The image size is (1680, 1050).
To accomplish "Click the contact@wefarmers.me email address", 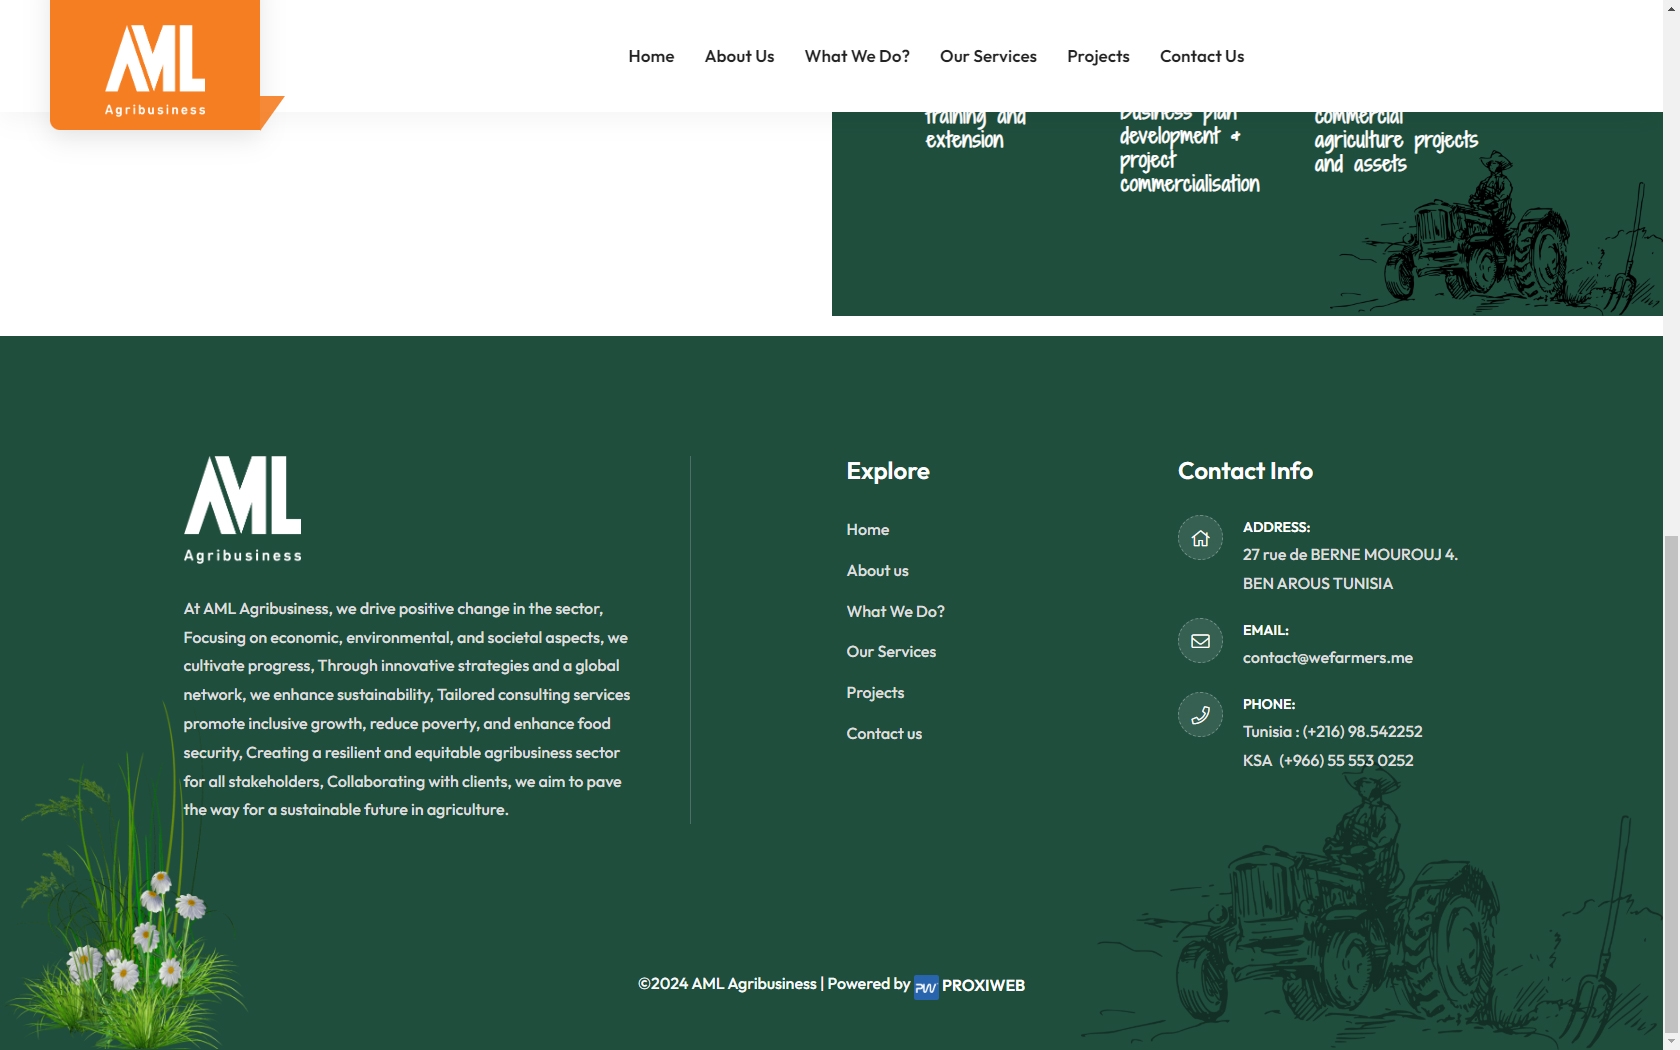I will click(1328, 658).
